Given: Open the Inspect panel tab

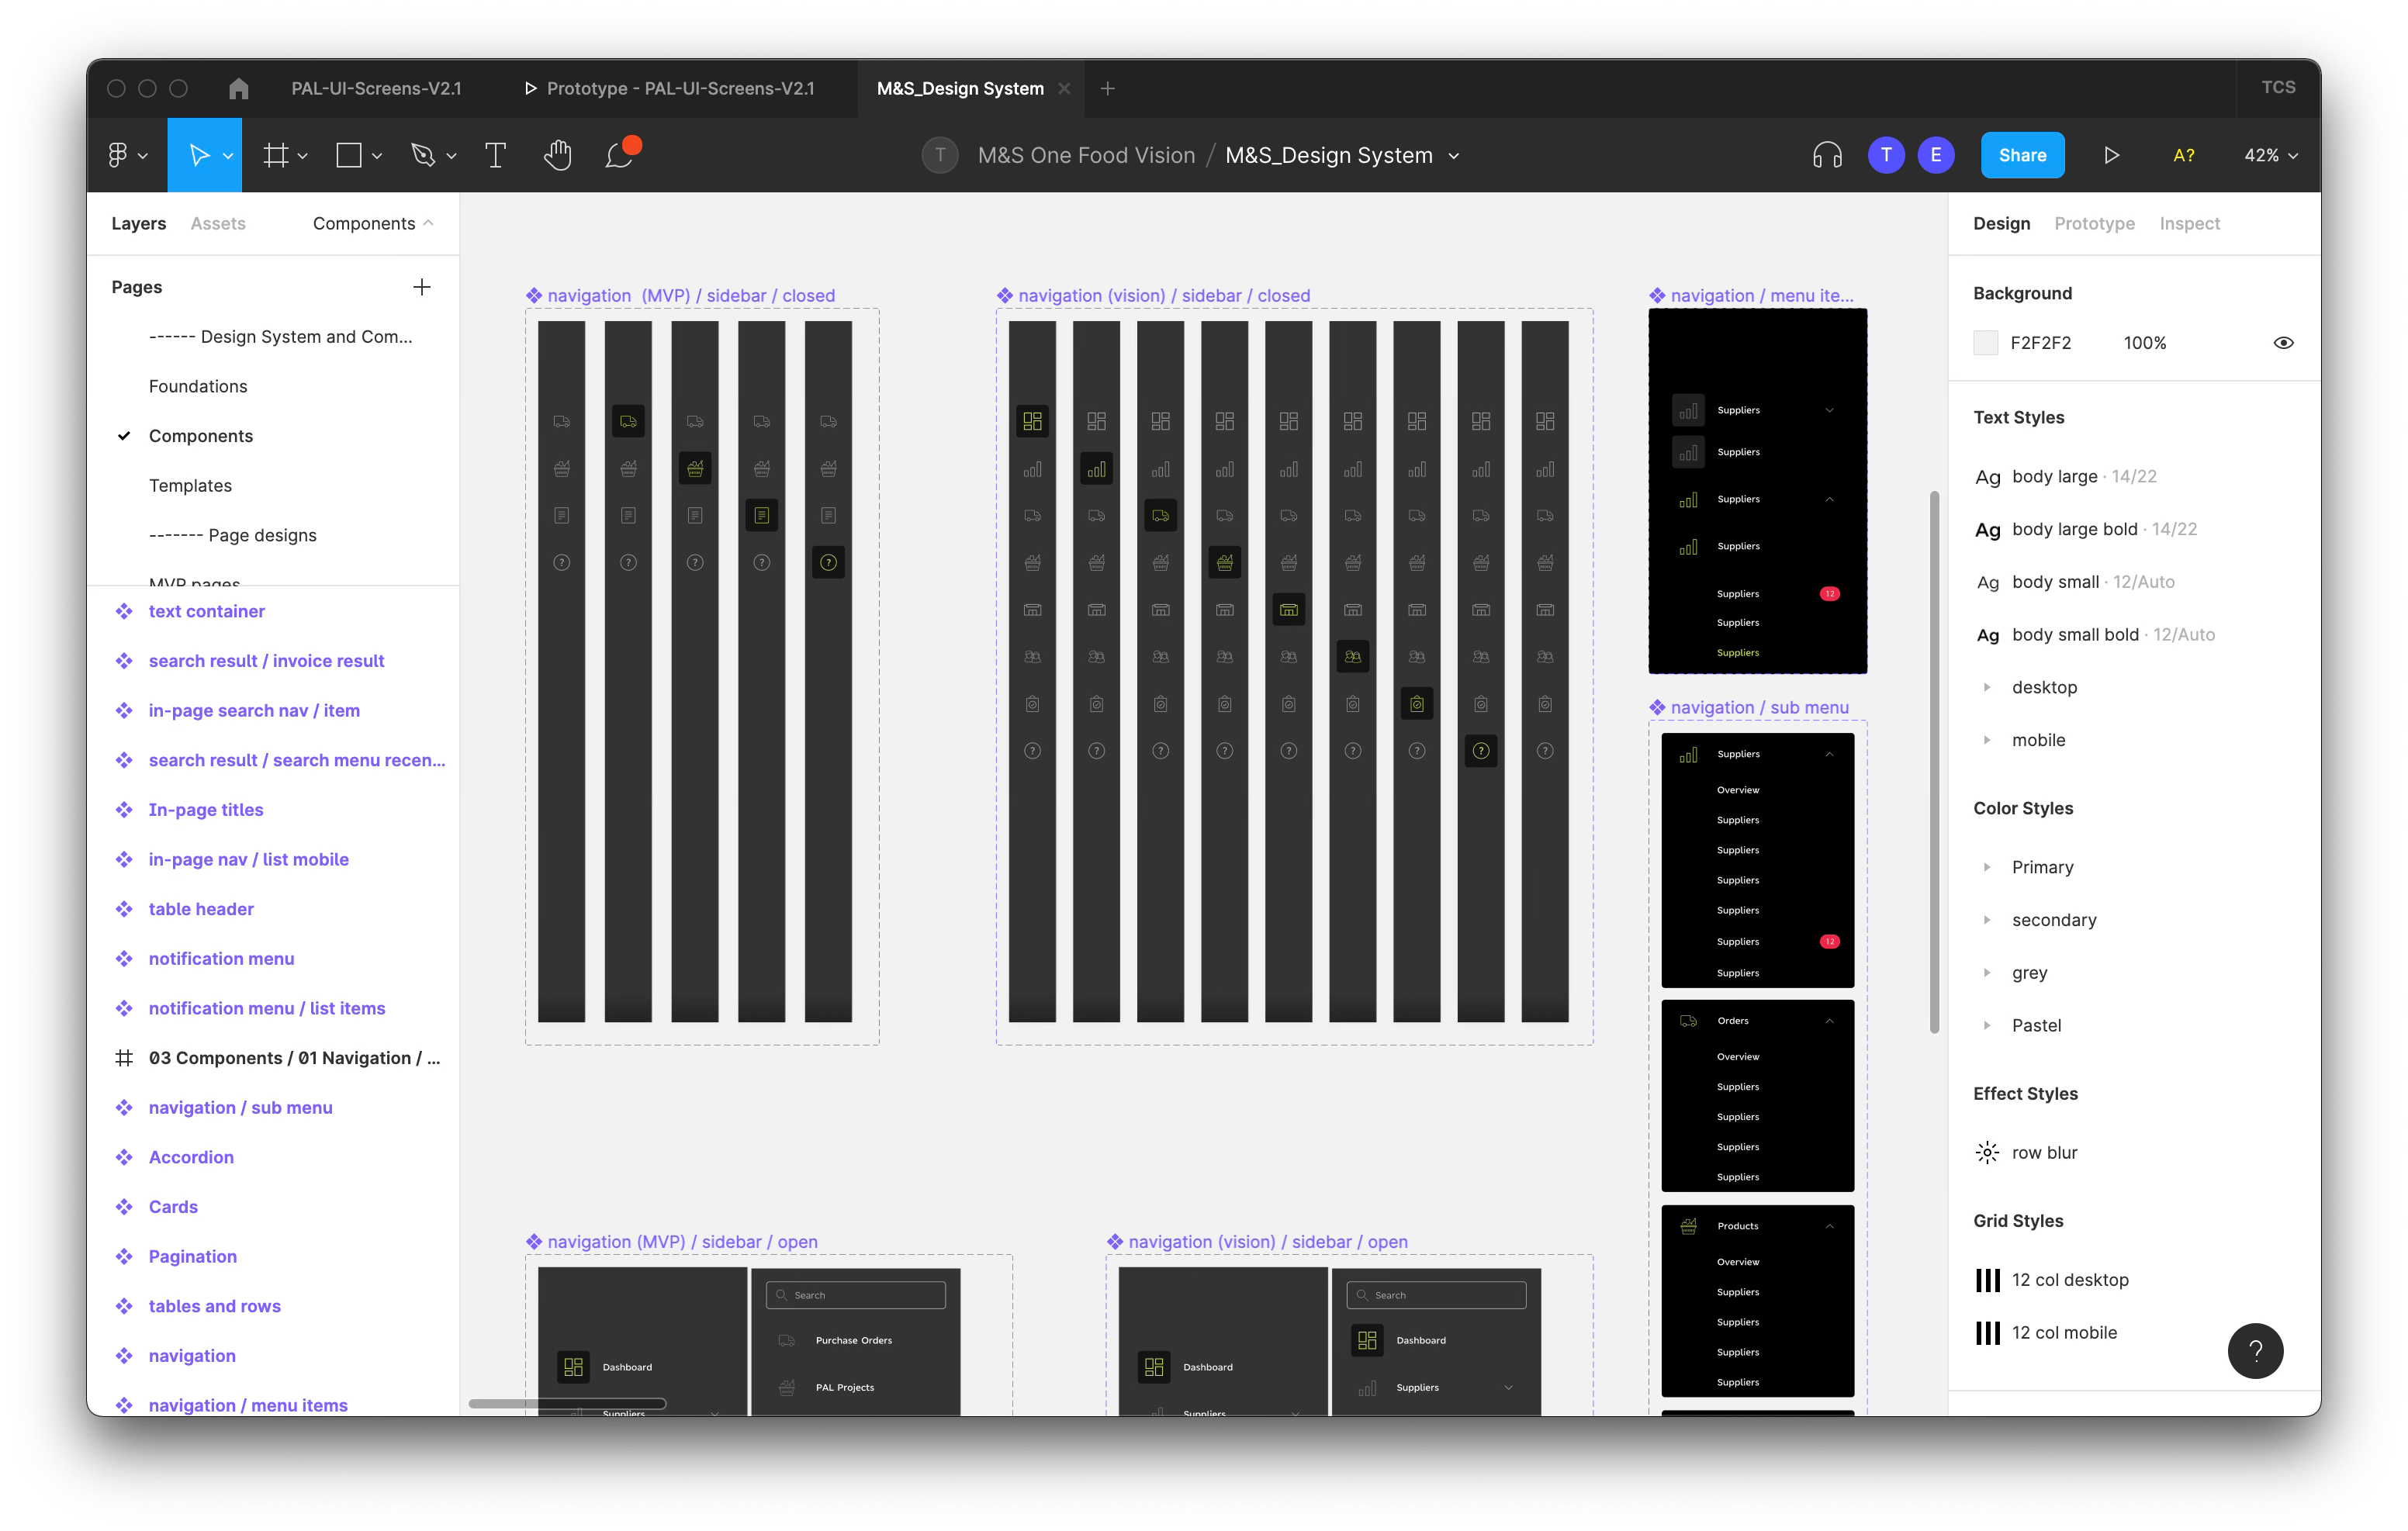Looking at the screenshot, I should (2189, 223).
